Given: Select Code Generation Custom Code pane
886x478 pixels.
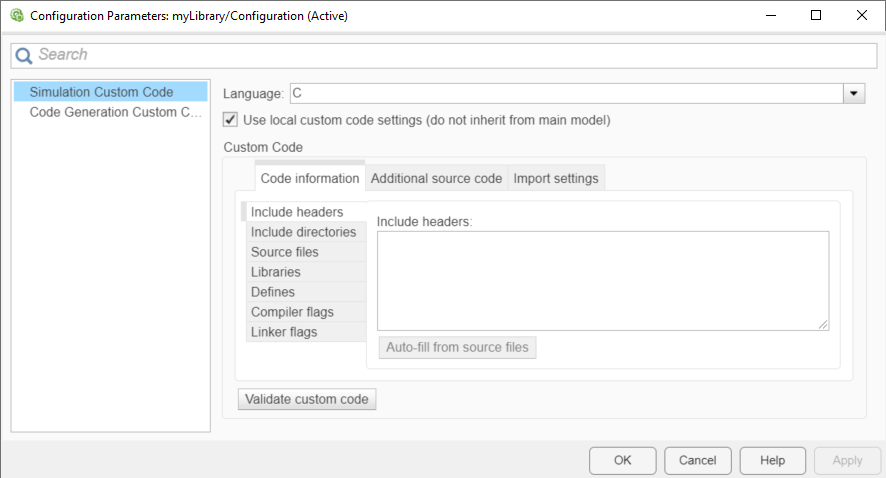Looking at the screenshot, I should pyautogui.click(x=116, y=112).
